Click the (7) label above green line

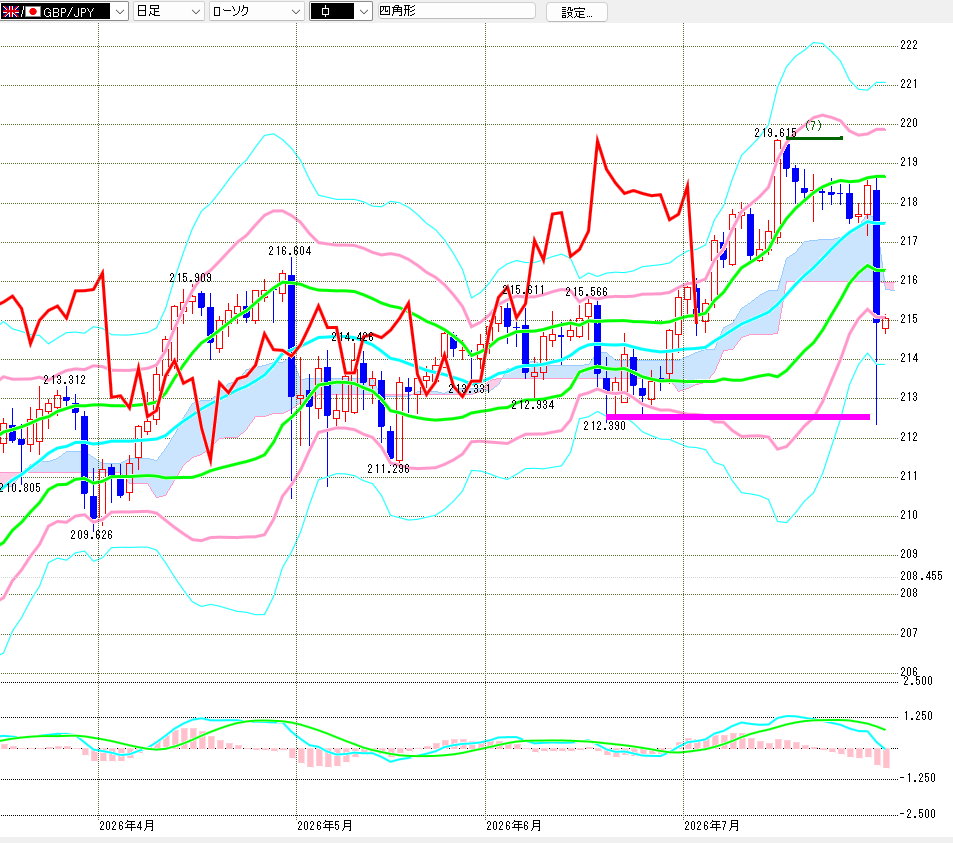[x=813, y=125]
